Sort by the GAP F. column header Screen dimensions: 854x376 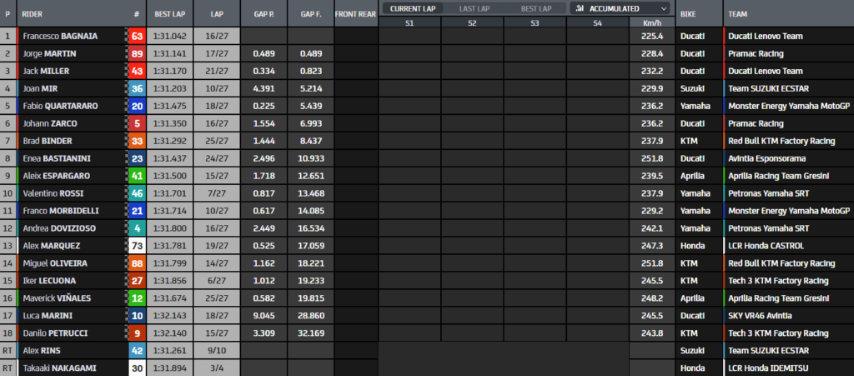pos(310,14)
